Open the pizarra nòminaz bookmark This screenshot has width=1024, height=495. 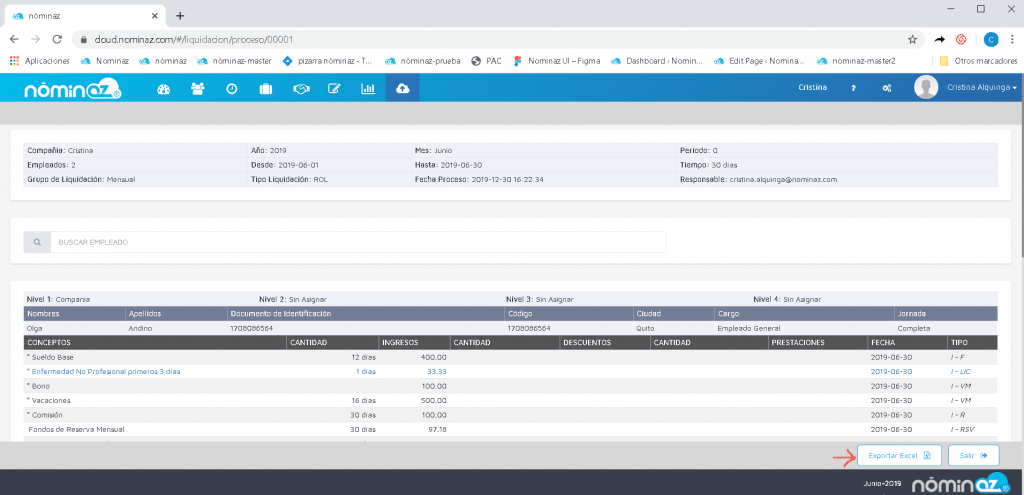pos(327,61)
